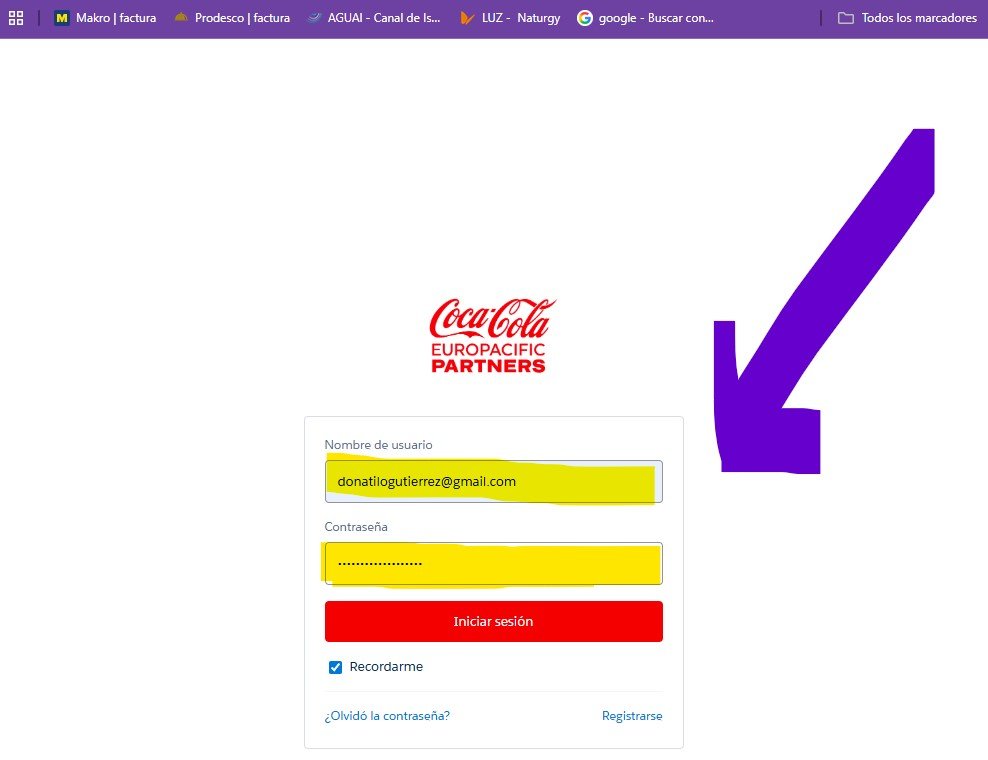
Task: Open the 'Prodesco | factura' bookmark text
Action: pyautogui.click(x=242, y=18)
